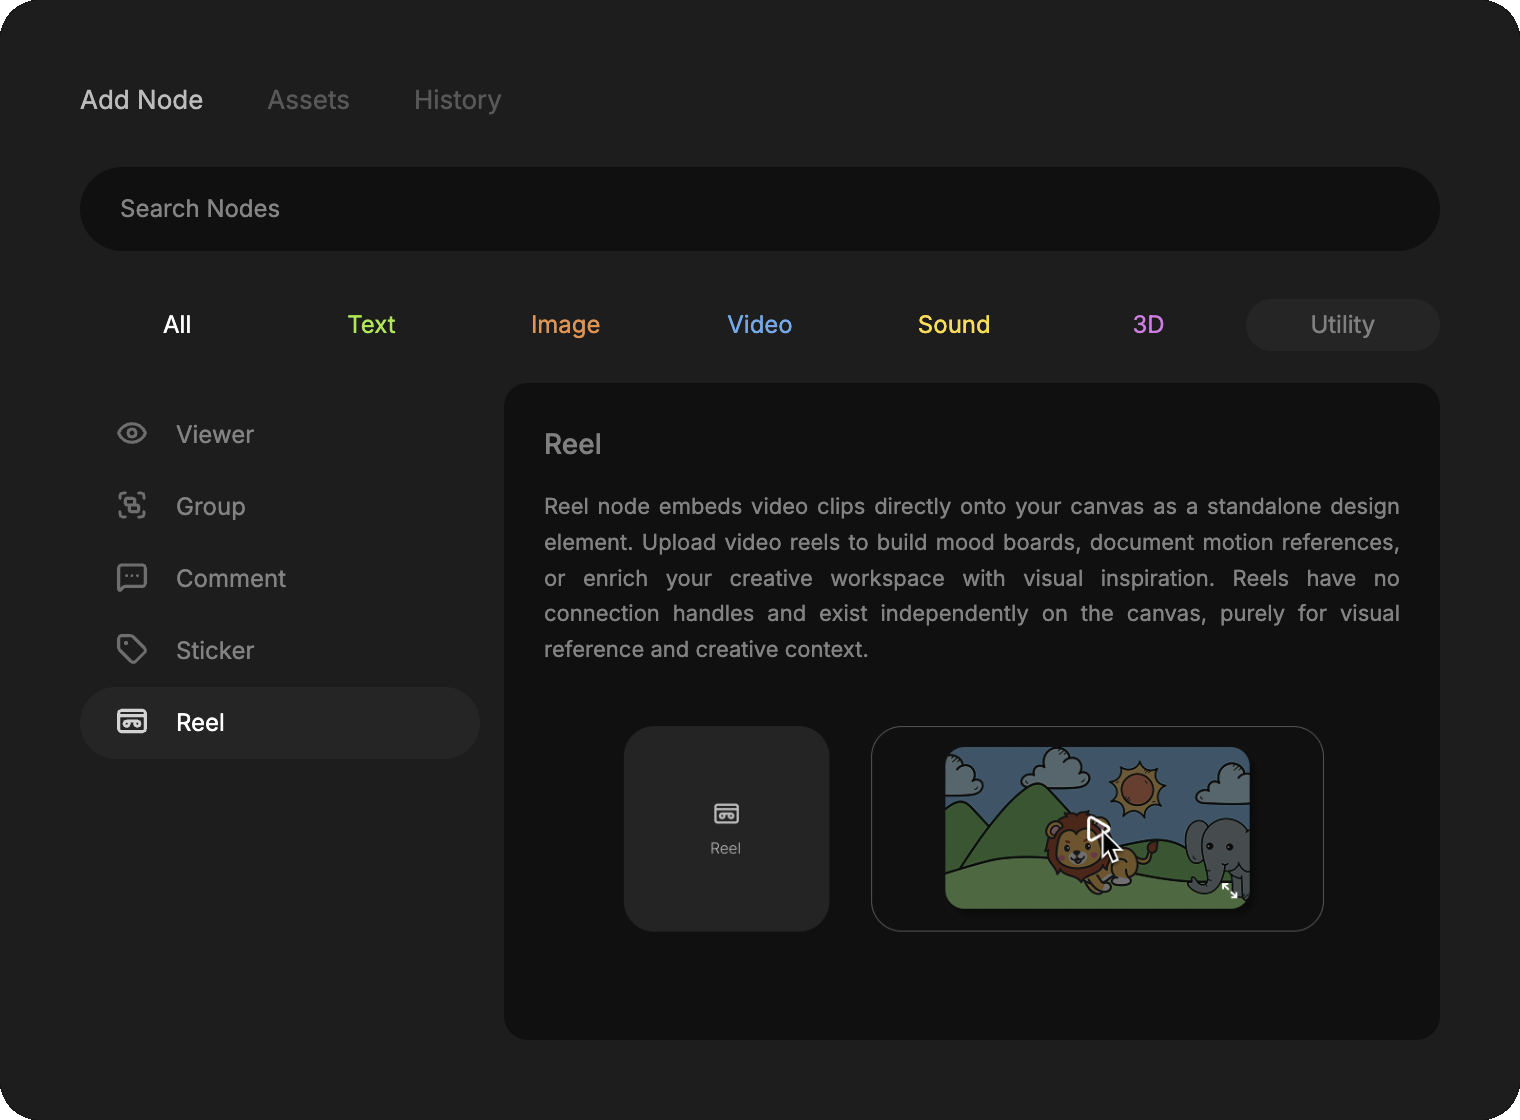This screenshot has height=1120, width=1520.
Task: Click the Comment speech bubble icon
Action: pos(132,578)
